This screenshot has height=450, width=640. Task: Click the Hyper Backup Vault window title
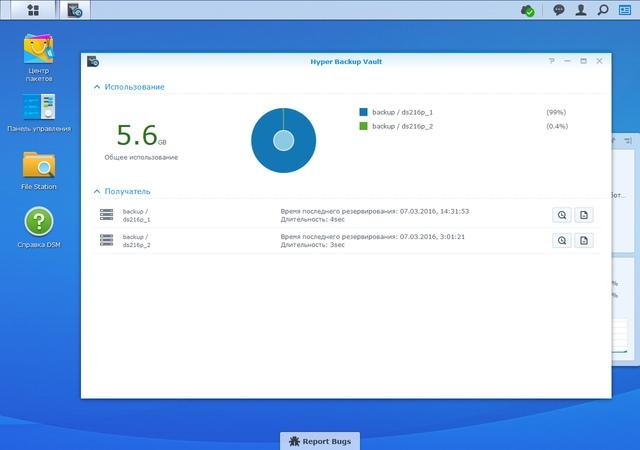tap(346, 62)
